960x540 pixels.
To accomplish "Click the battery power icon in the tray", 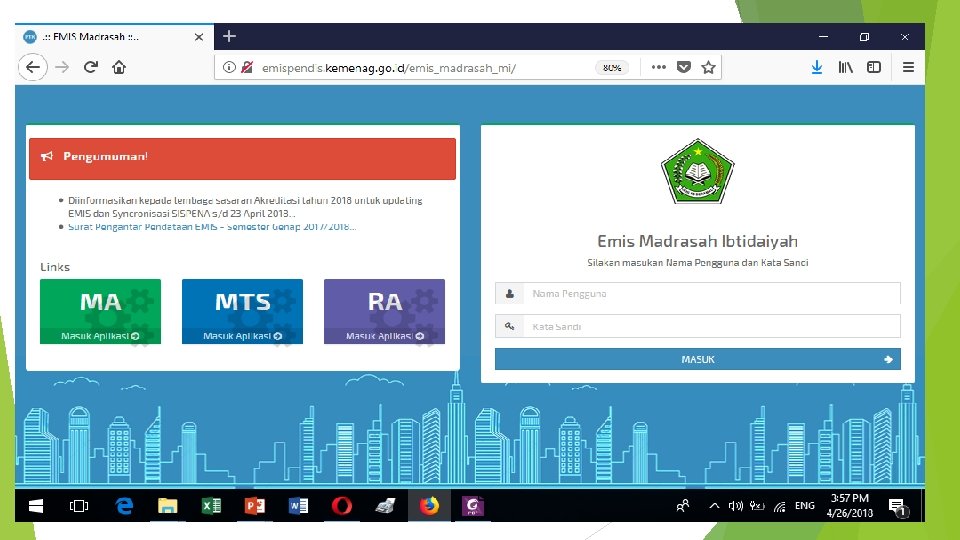I will click(x=757, y=506).
